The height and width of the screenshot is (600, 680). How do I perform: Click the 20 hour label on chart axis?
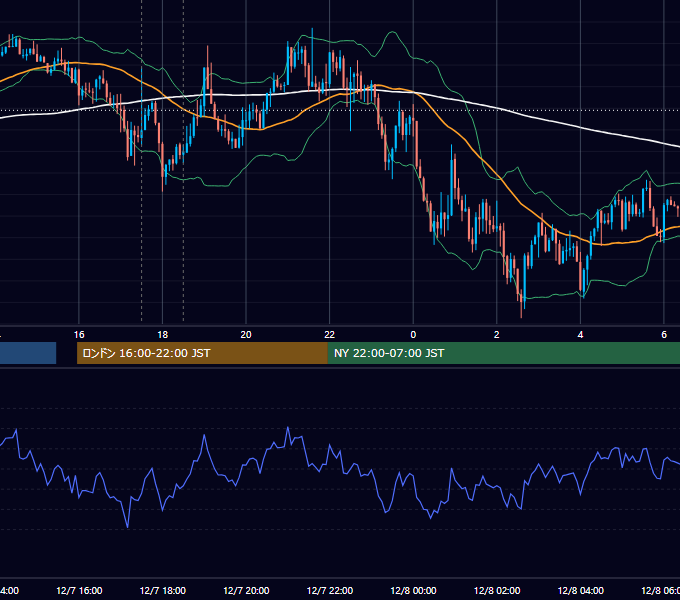[246, 335]
